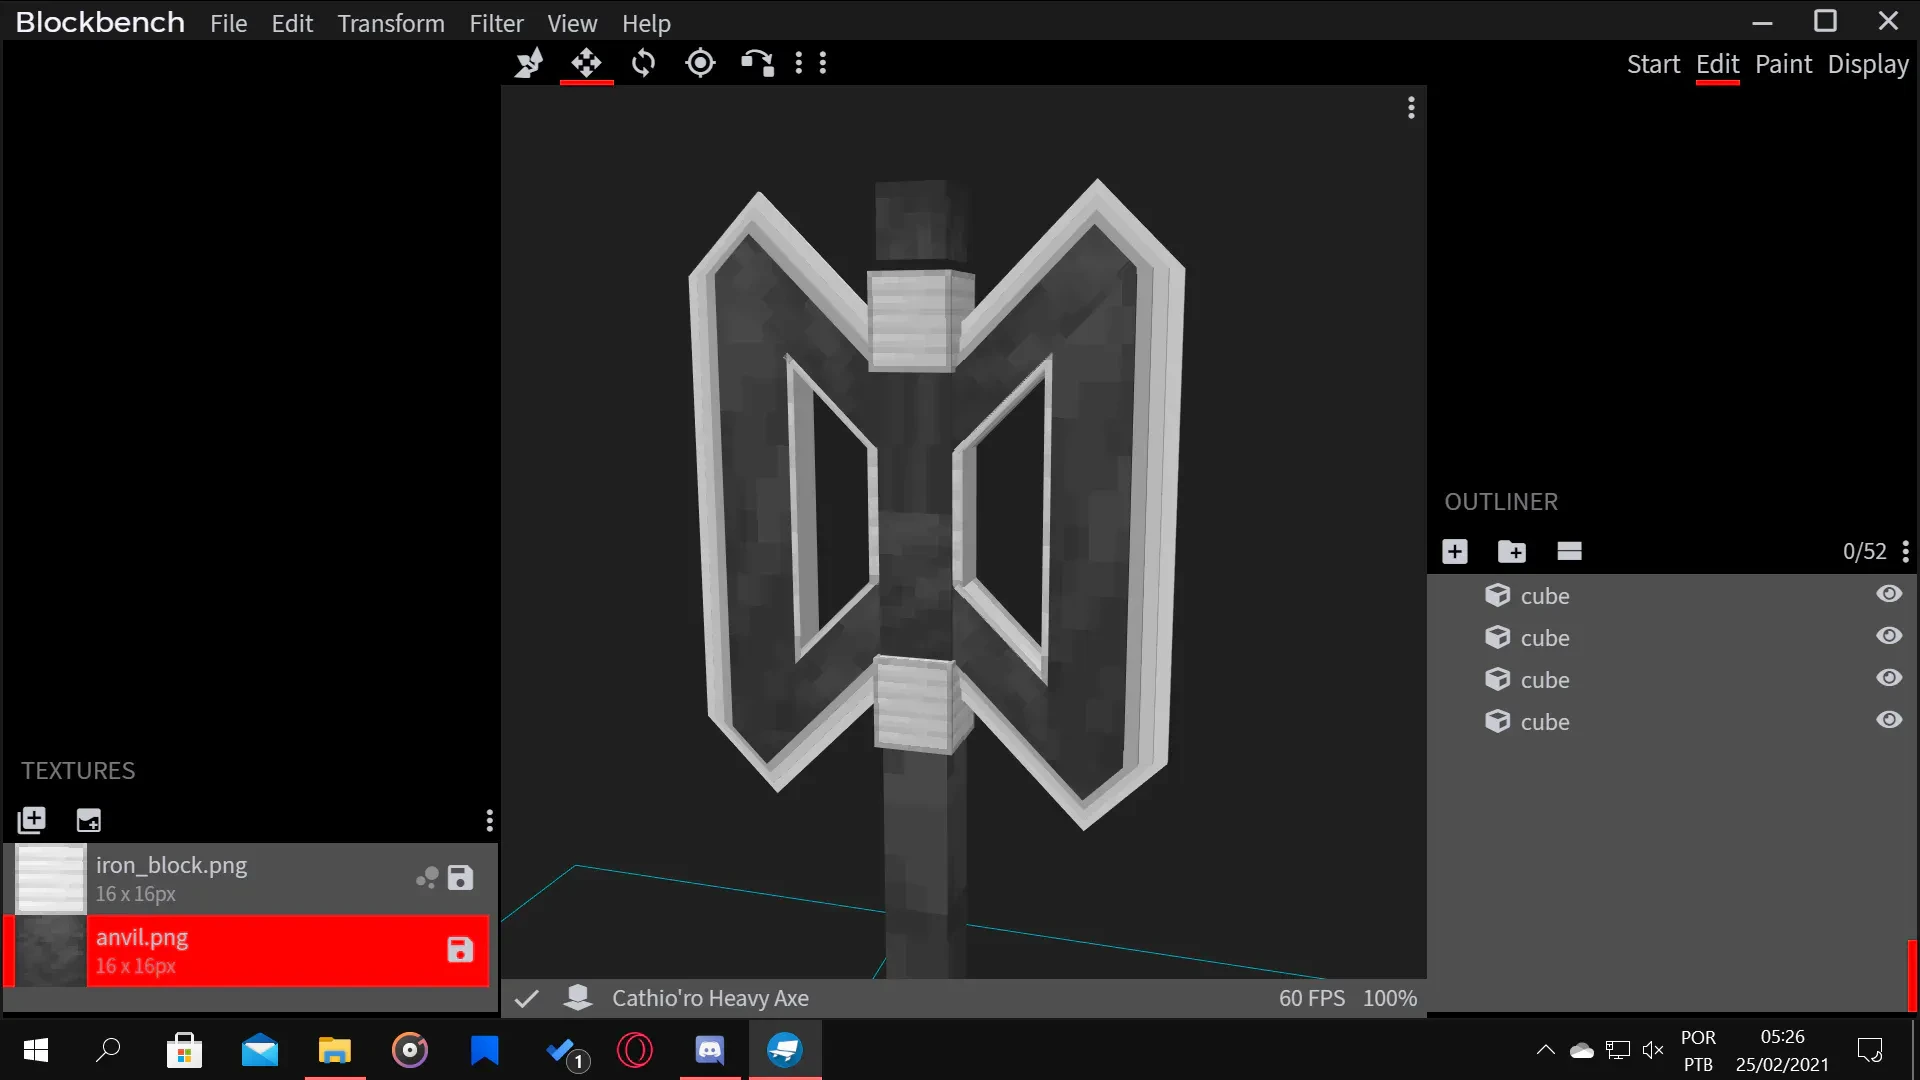
Task: Switch to the Display mode tab
Action: tap(1868, 64)
